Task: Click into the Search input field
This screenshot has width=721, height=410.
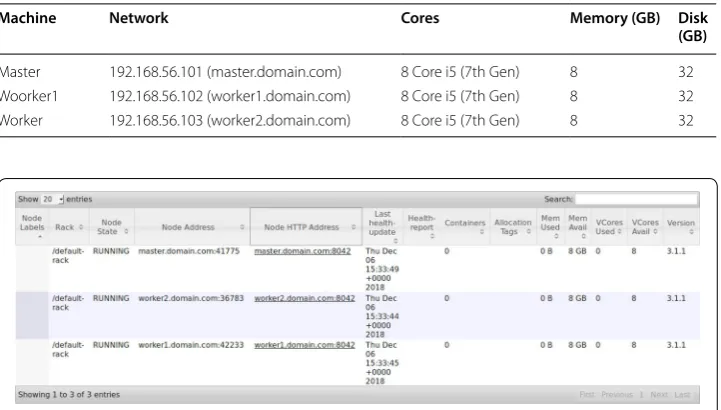Action: point(636,199)
